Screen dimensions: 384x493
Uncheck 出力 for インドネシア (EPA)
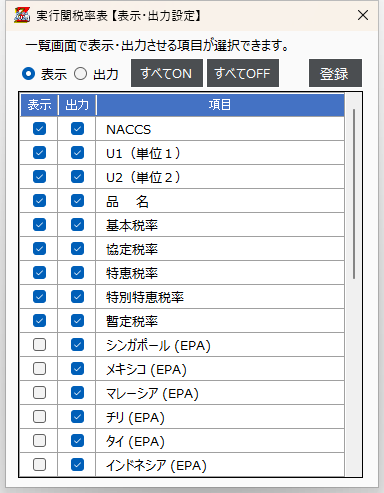(77, 465)
